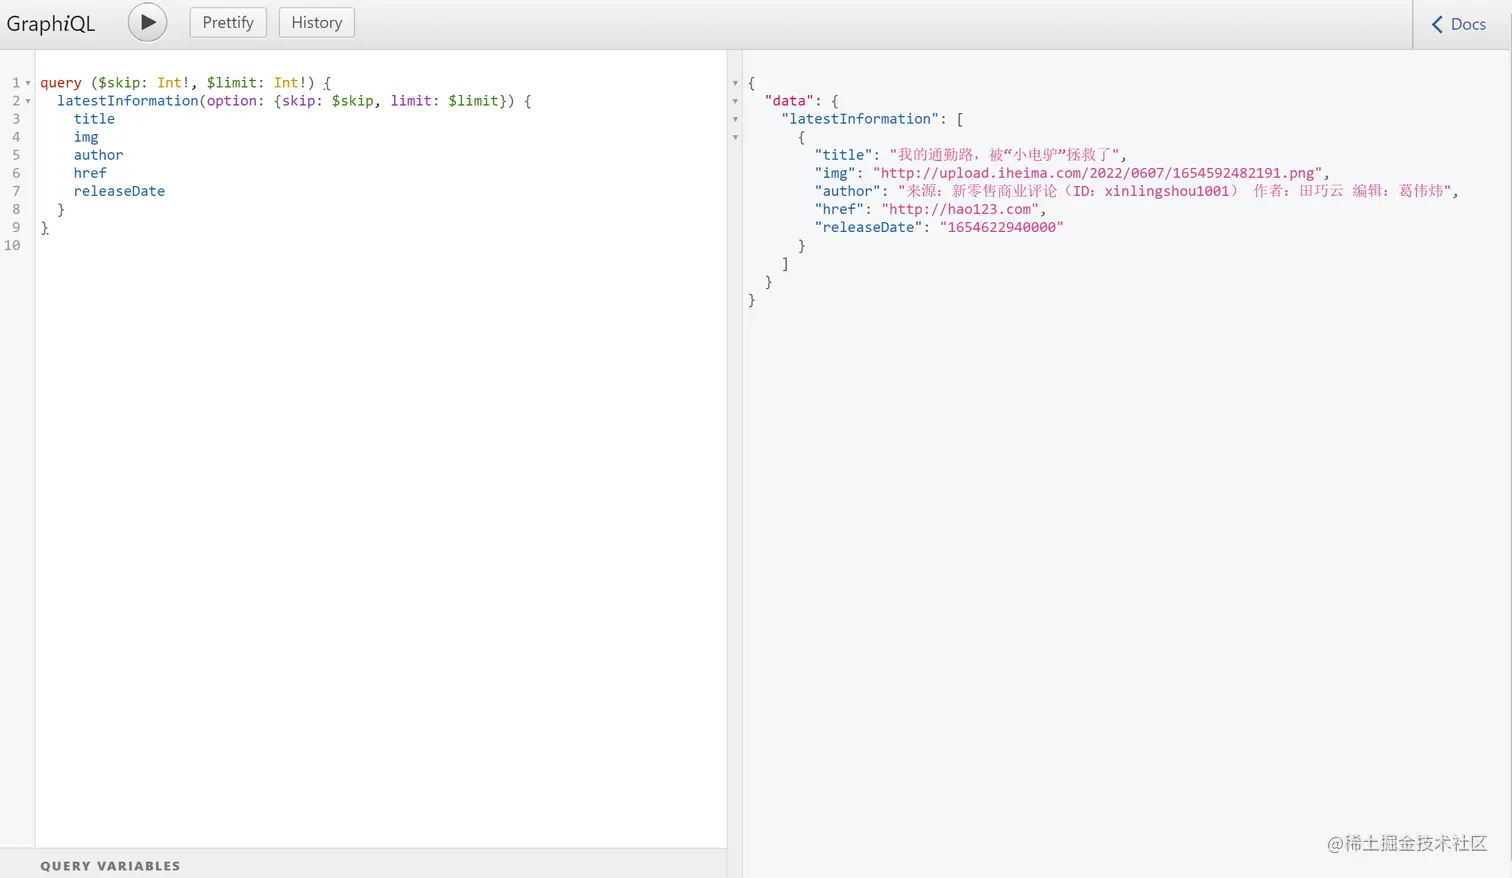Click the Docs chevron arrow icon
1512x878 pixels.
pyautogui.click(x=1437, y=24)
